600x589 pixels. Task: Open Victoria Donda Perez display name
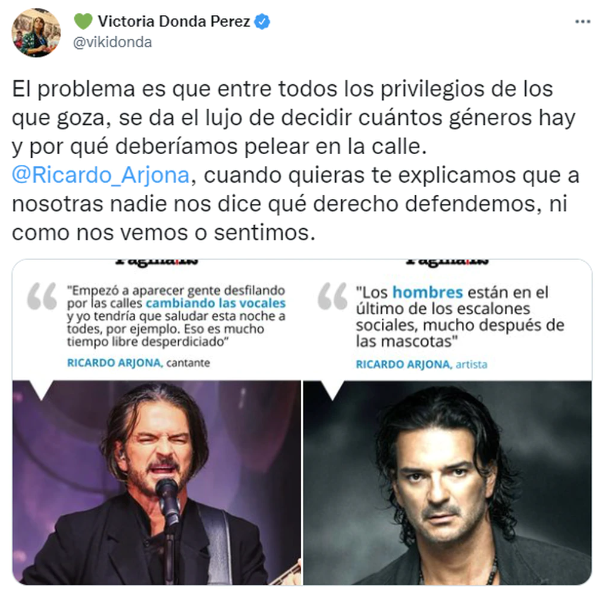tap(174, 21)
